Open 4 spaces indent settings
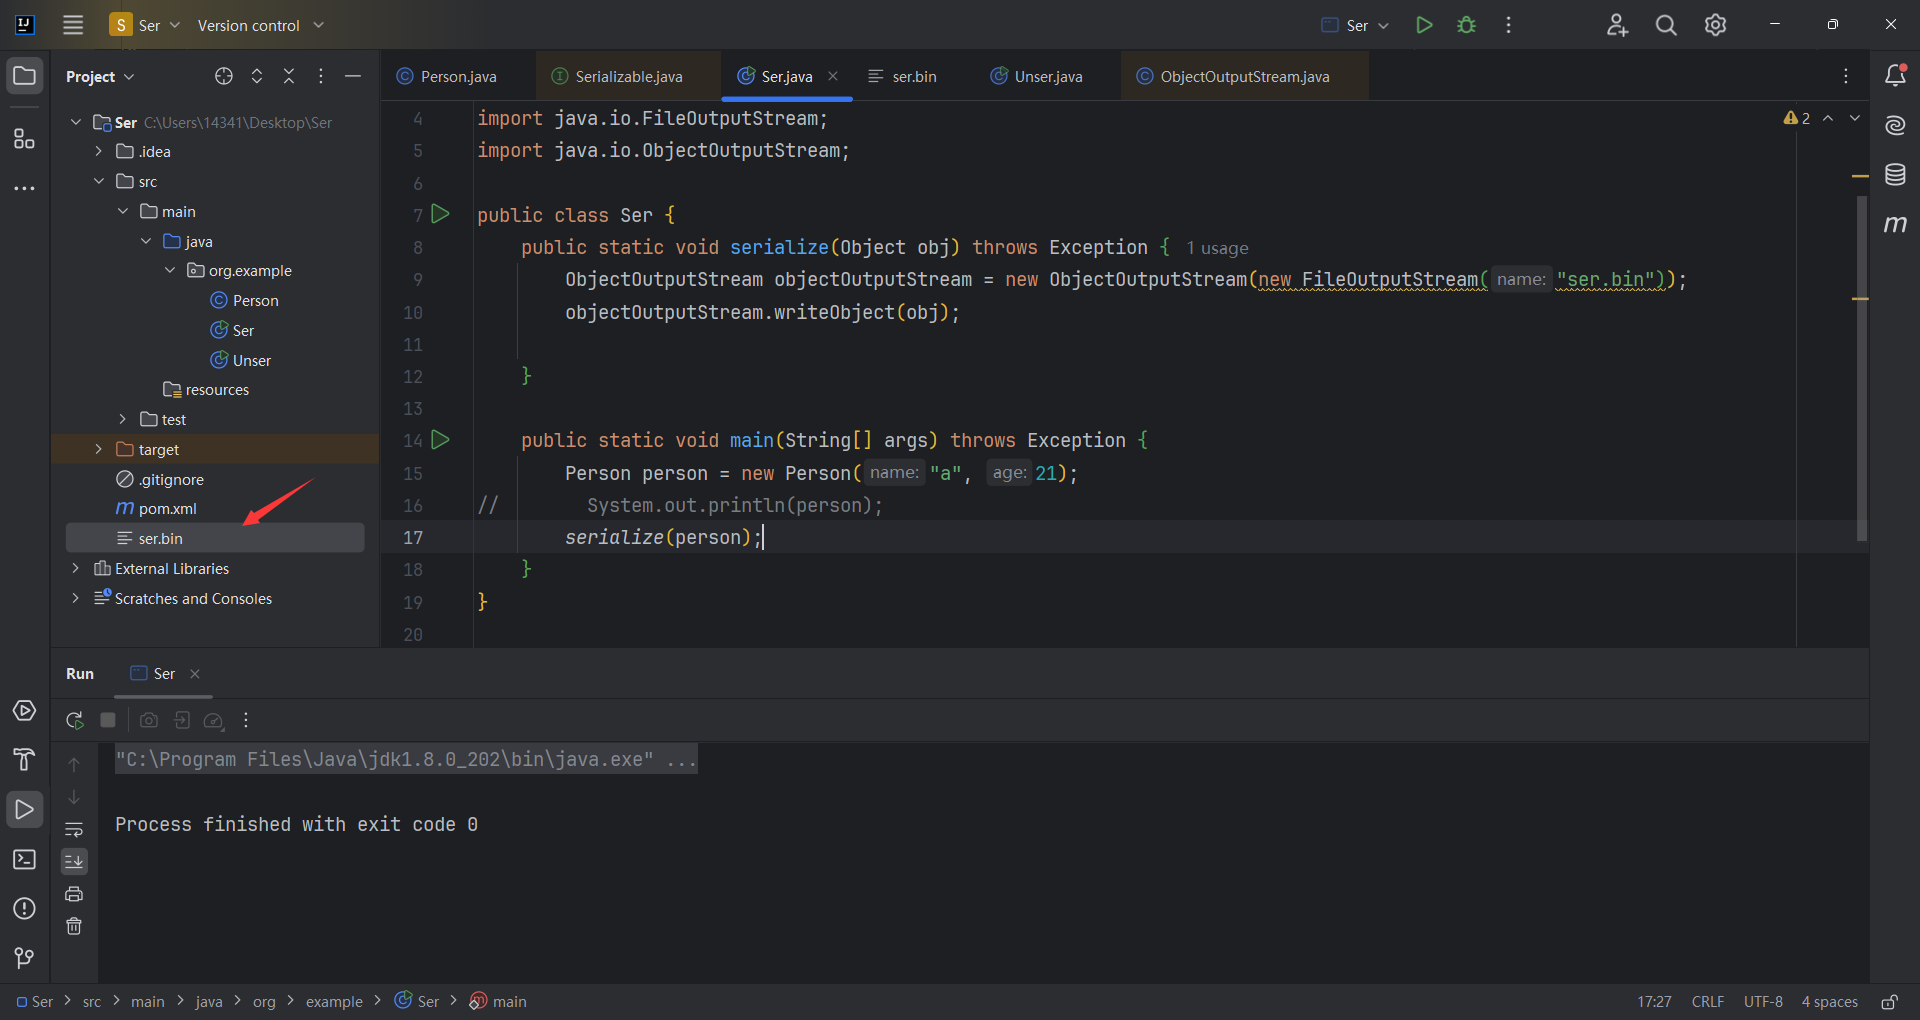1920x1020 pixels. click(1829, 1001)
